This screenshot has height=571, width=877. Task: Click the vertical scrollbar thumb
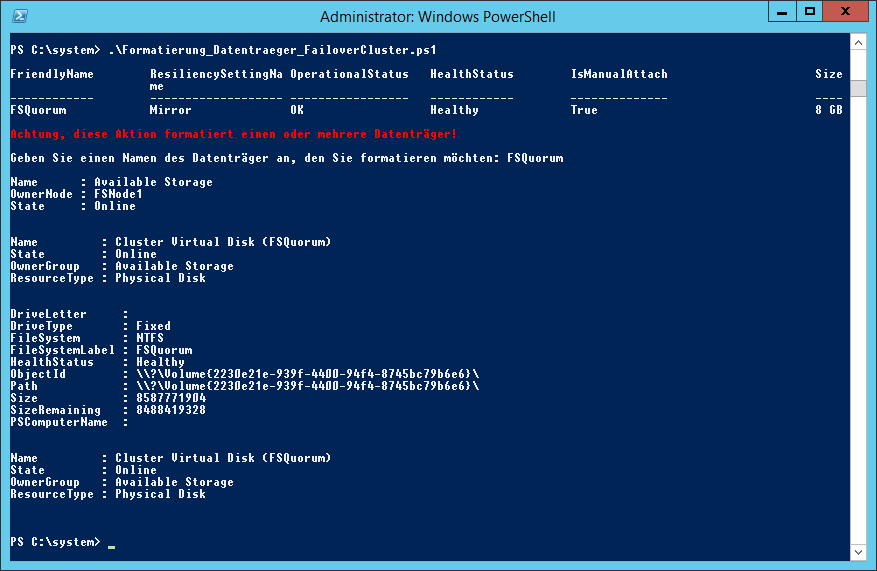[858, 88]
